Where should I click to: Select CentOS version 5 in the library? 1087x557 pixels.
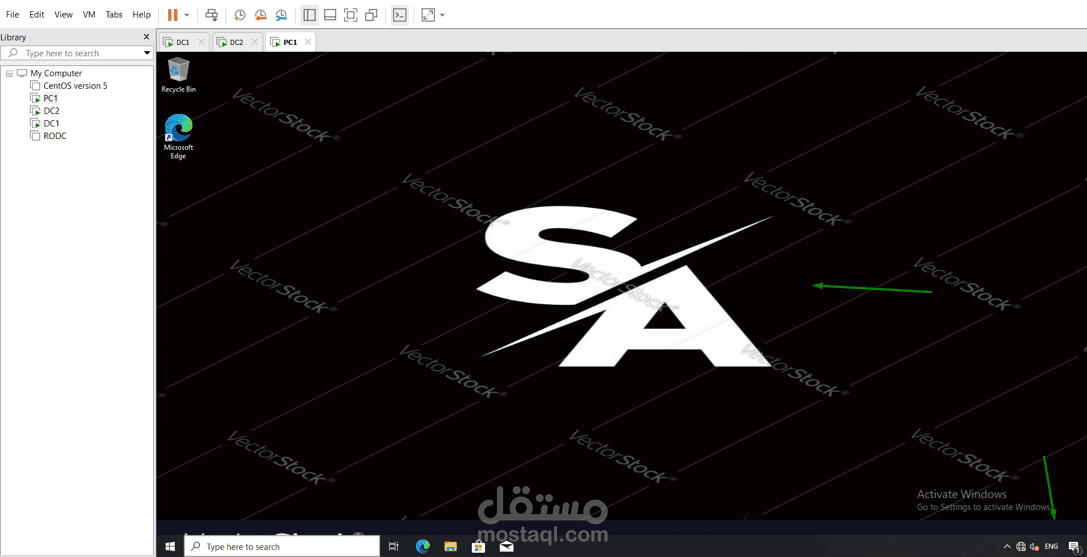point(75,85)
